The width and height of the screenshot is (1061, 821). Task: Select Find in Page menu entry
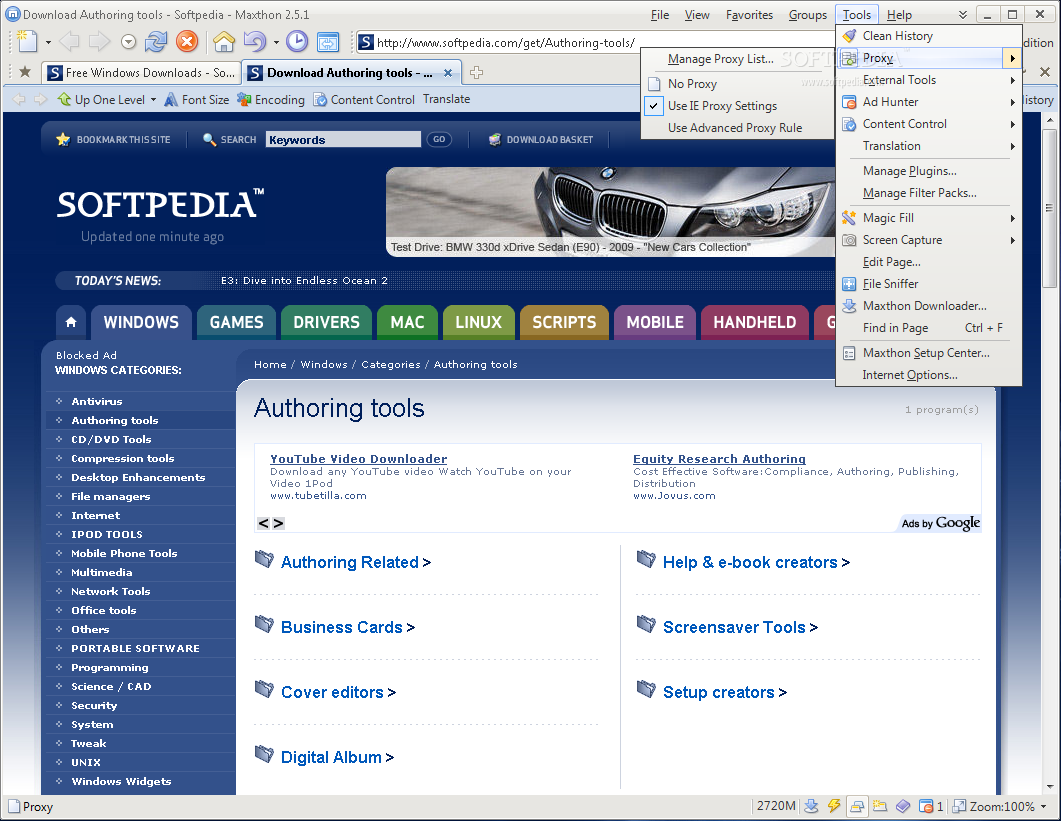[x=928, y=328]
